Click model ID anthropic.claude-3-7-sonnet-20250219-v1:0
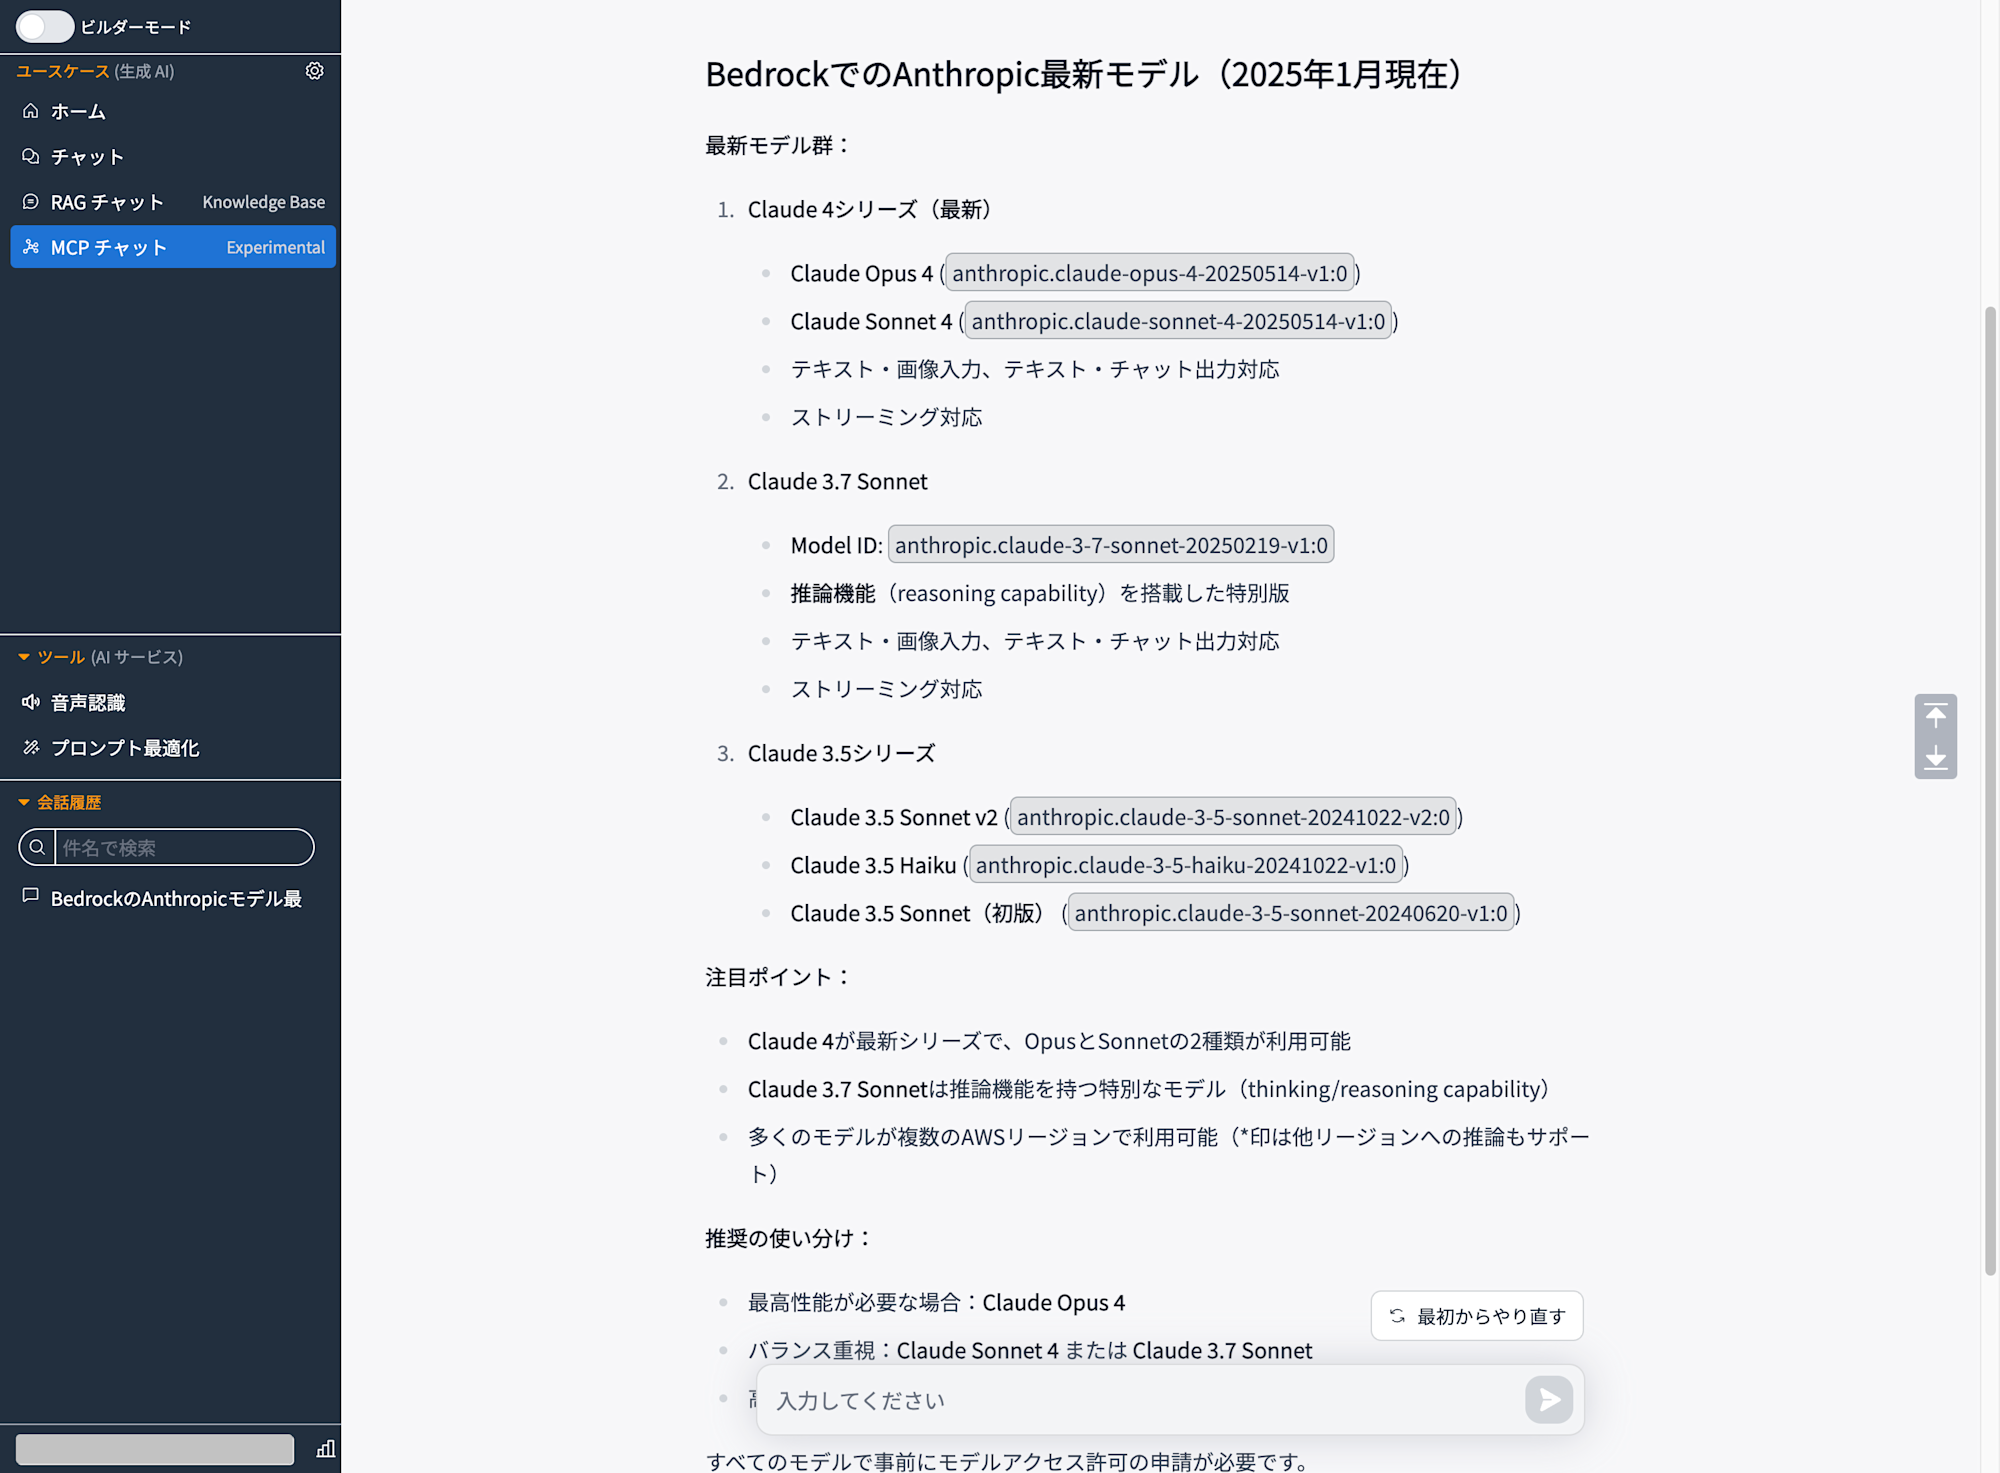 [x=1111, y=545]
